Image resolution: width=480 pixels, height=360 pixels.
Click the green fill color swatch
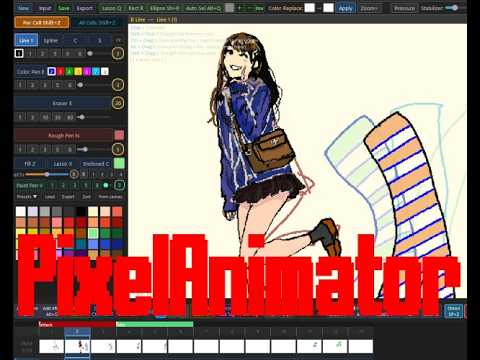pyautogui.click(x=119, y=163)
